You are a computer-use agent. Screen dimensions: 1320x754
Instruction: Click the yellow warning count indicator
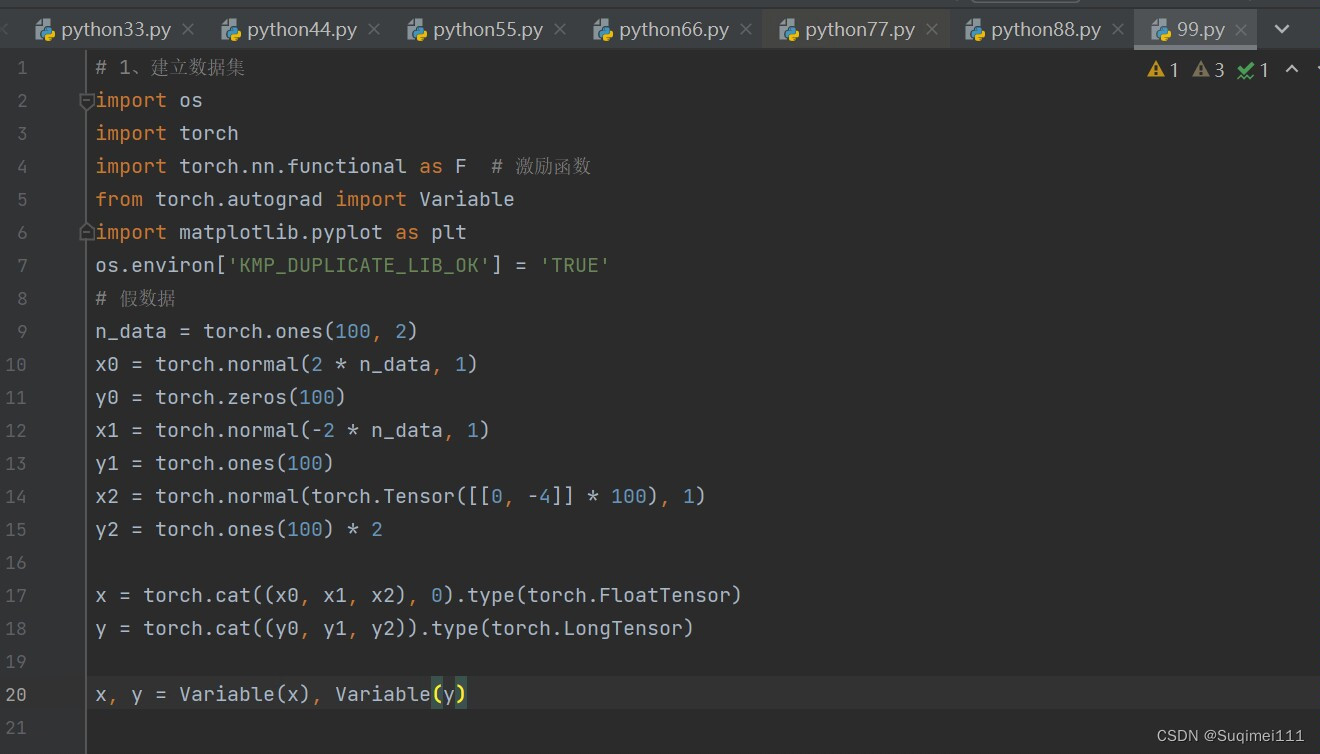click(x=1163, y=70)
